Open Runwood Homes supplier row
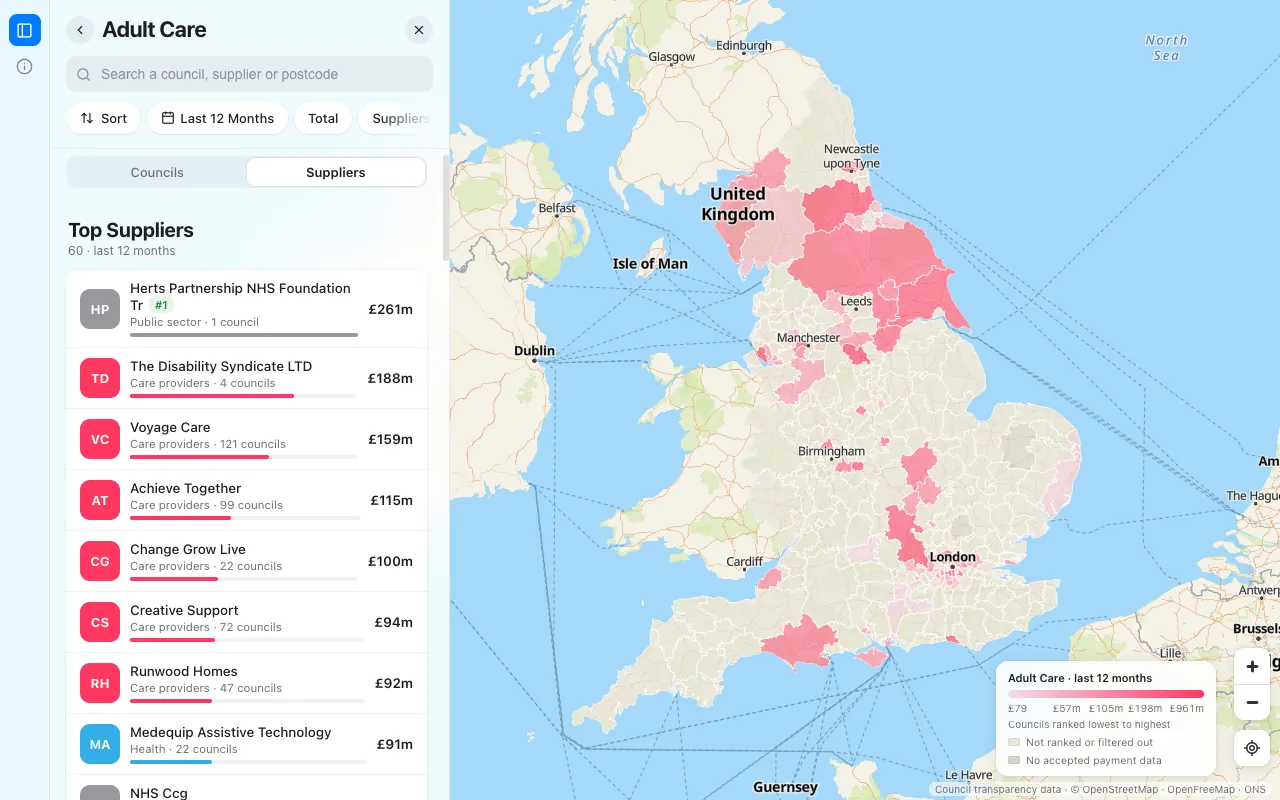The width and height of the screenshot is (1280, 800). [247, 683]
